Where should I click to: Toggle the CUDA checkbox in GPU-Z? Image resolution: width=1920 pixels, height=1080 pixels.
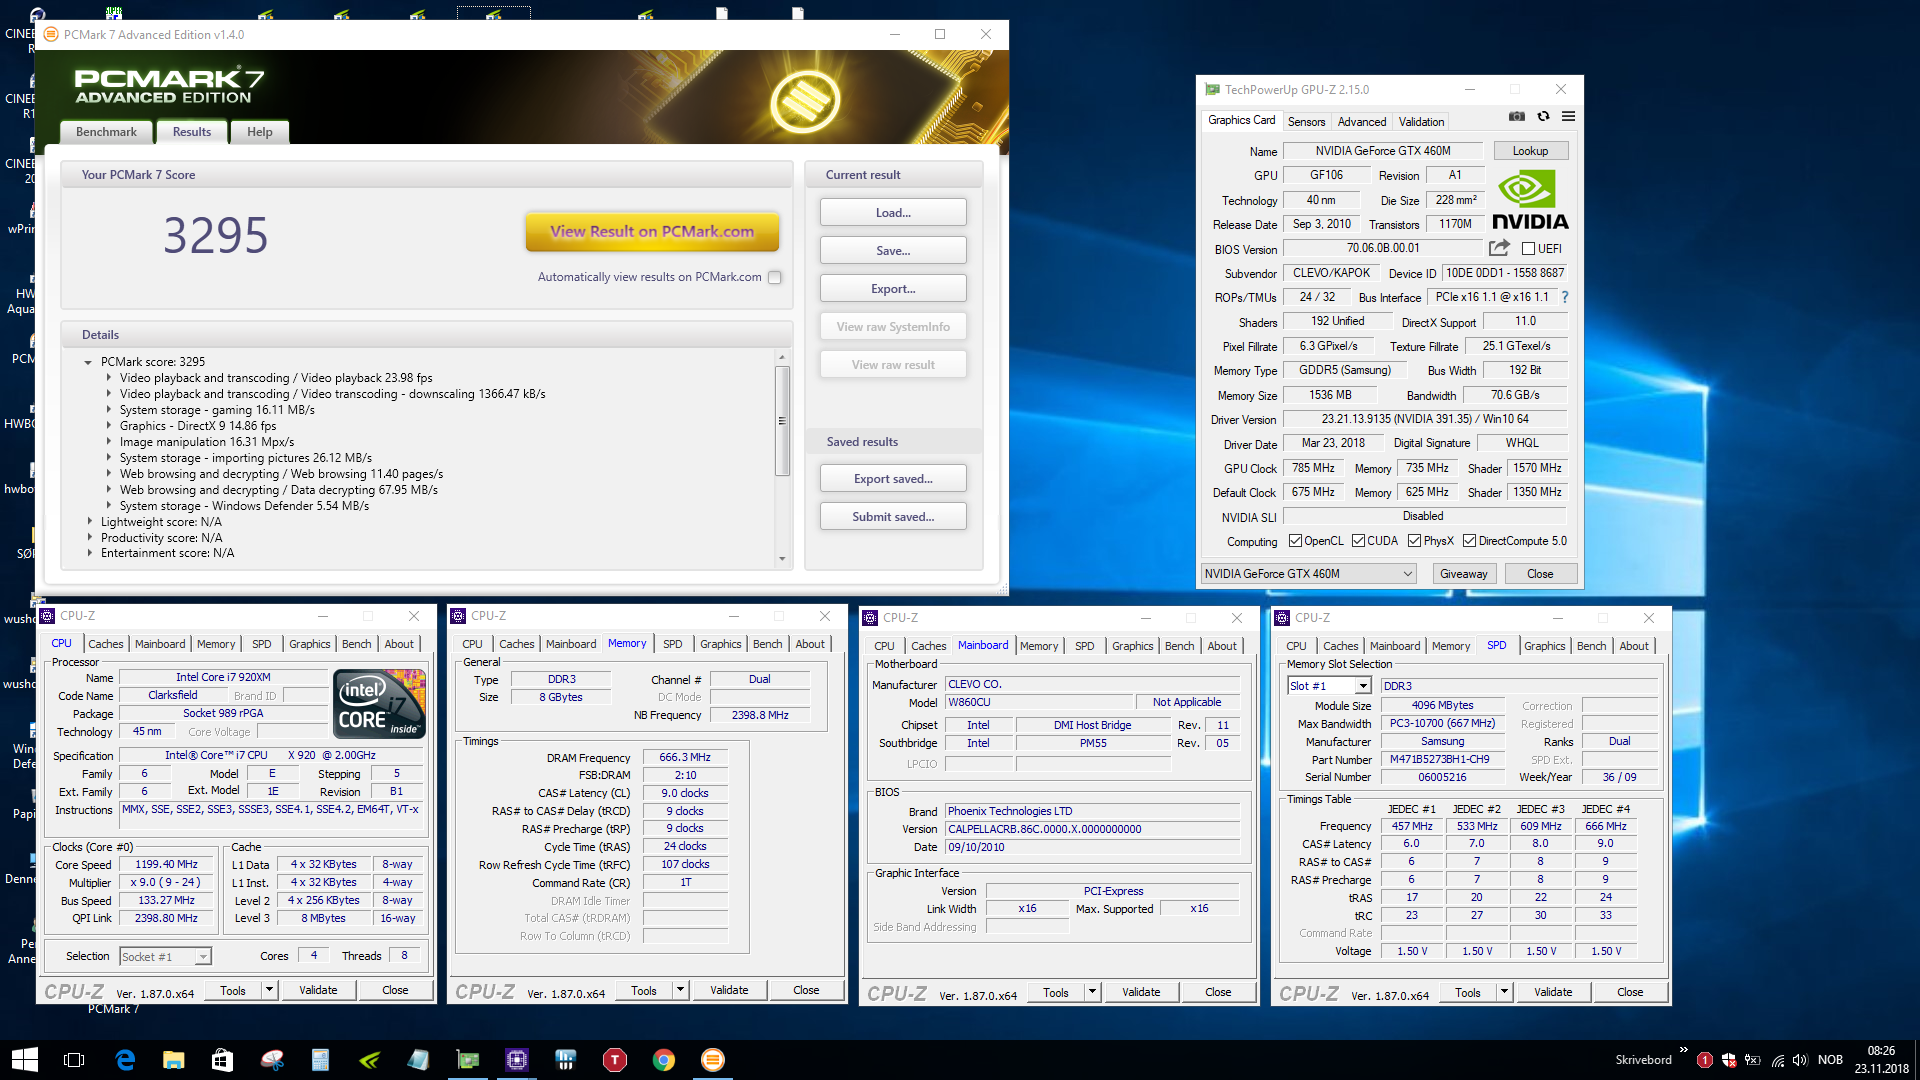(1358, 541)
